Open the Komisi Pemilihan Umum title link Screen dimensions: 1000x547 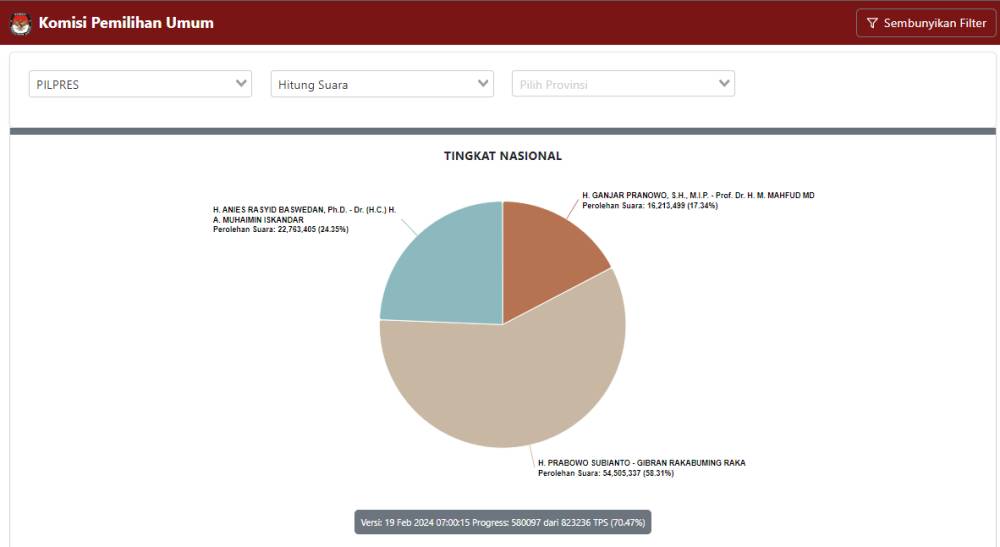[x=126, y=23]
